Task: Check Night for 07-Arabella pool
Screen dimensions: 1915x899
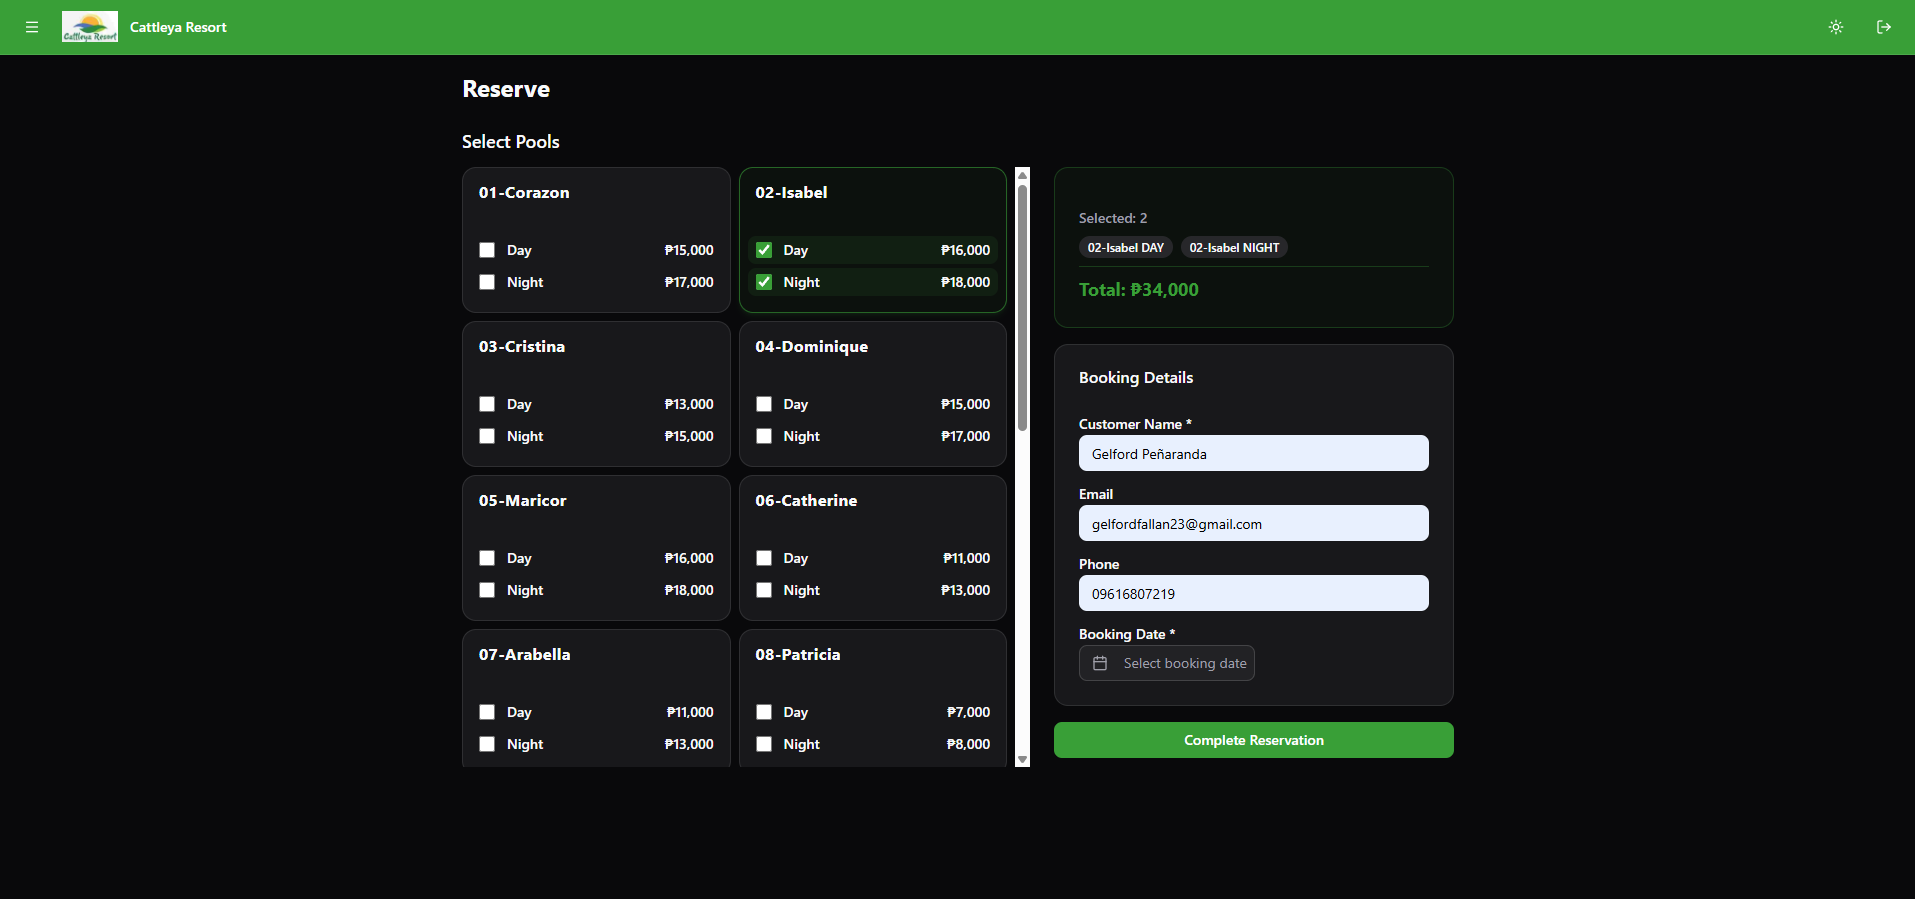Action: (487, 744)
